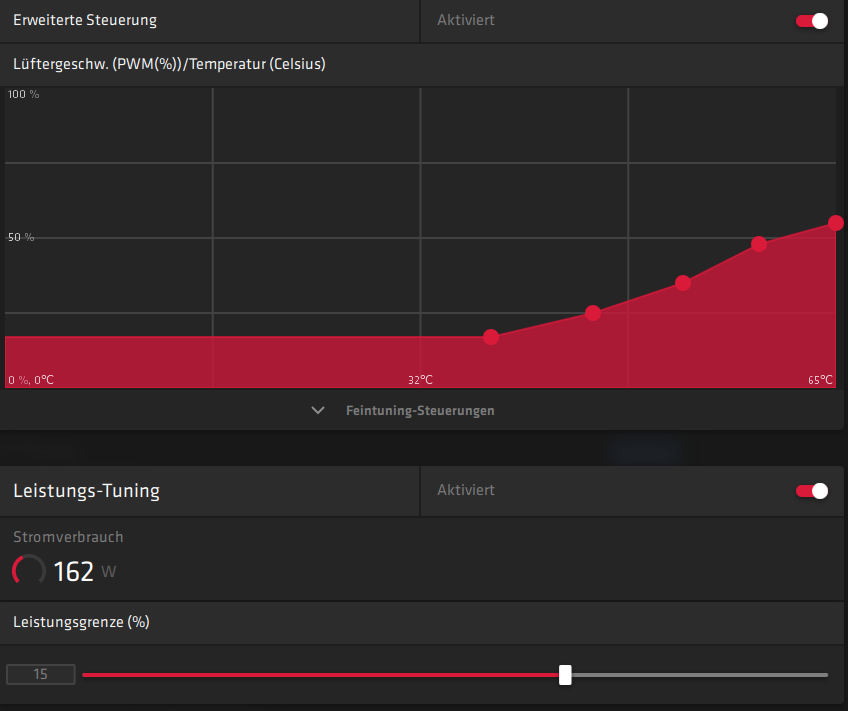Select the third fan curve point
This screenshot has height=711, width=848.
tap(683, 283)
